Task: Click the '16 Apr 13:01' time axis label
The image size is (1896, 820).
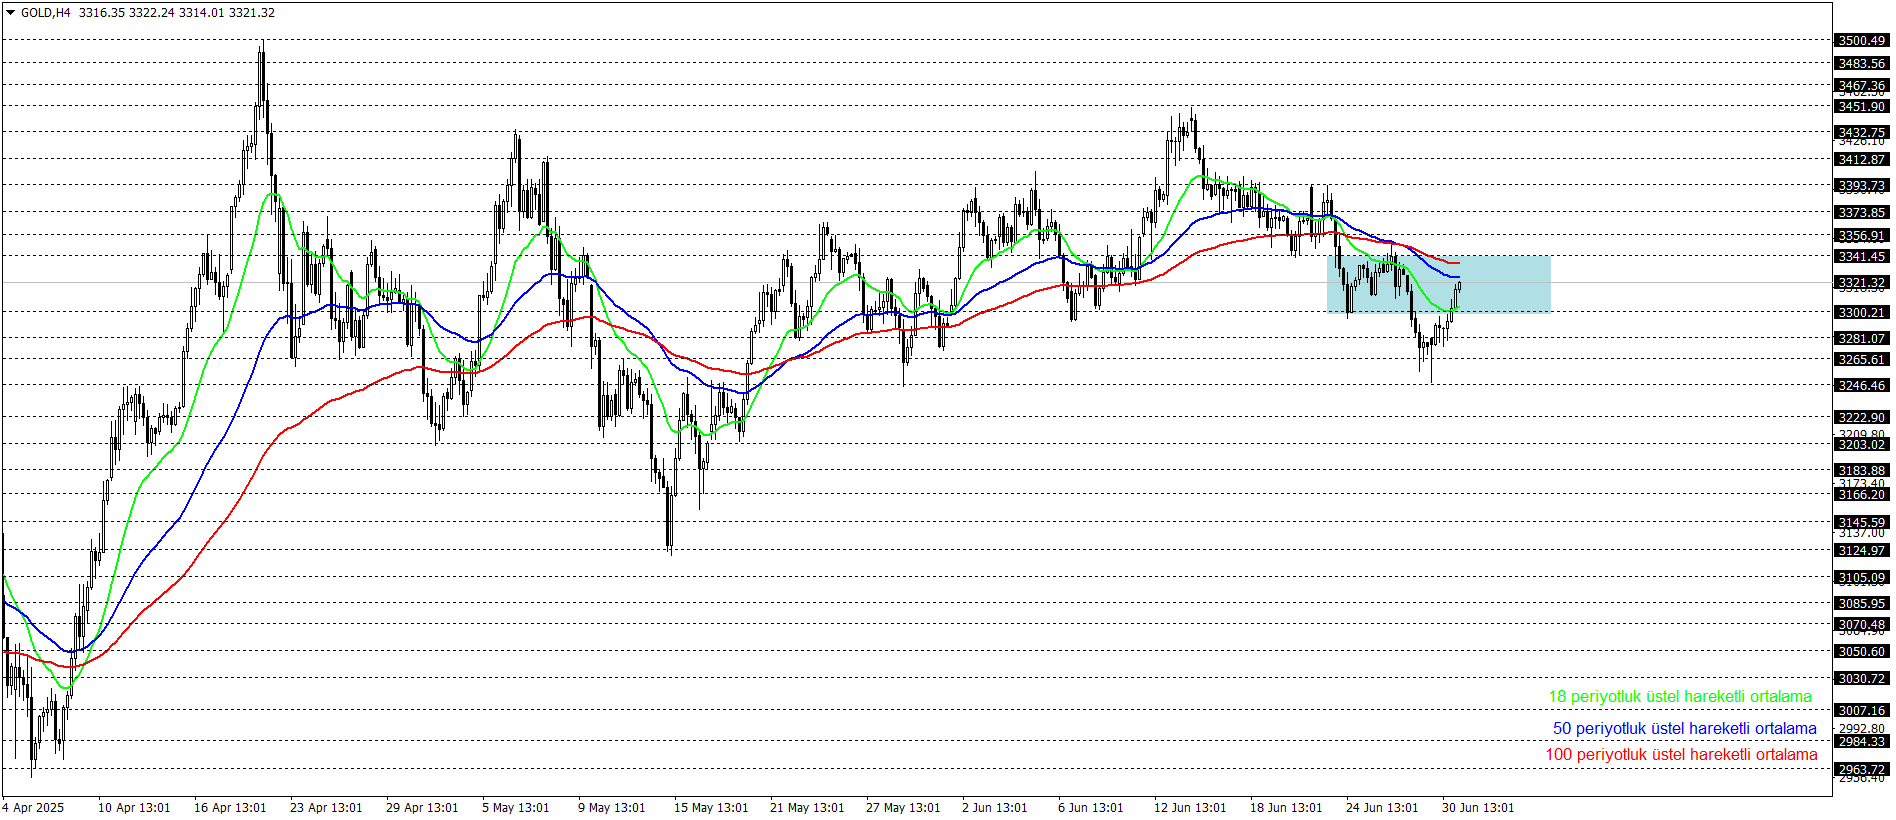Action: [x=230, y=808]
